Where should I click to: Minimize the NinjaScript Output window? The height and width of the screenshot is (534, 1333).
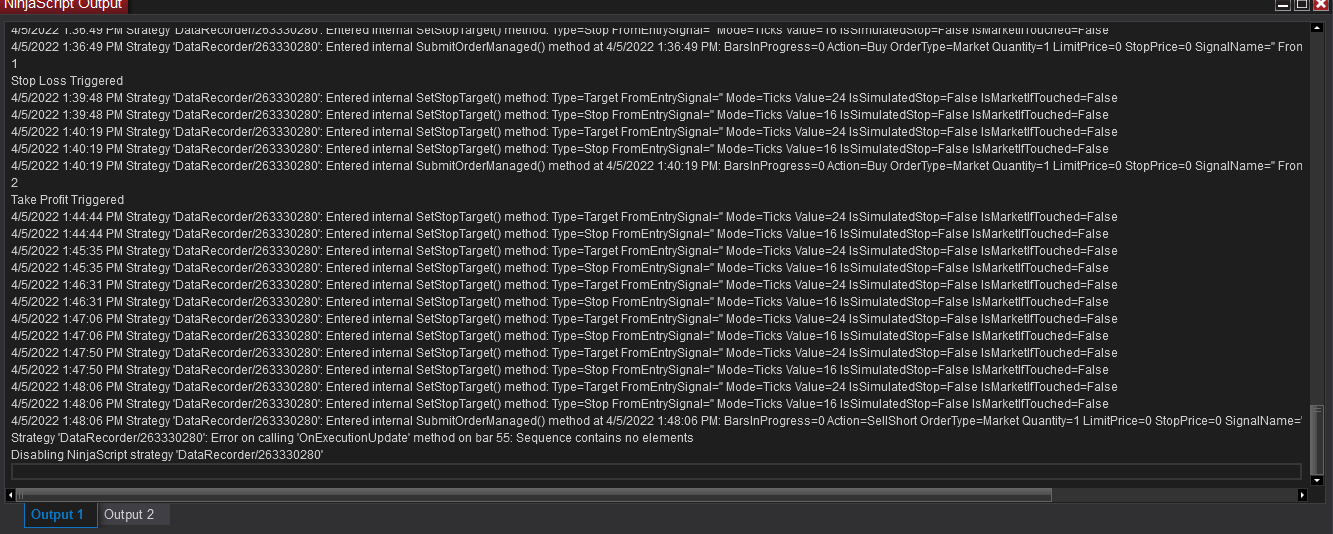pos(1283,5)
